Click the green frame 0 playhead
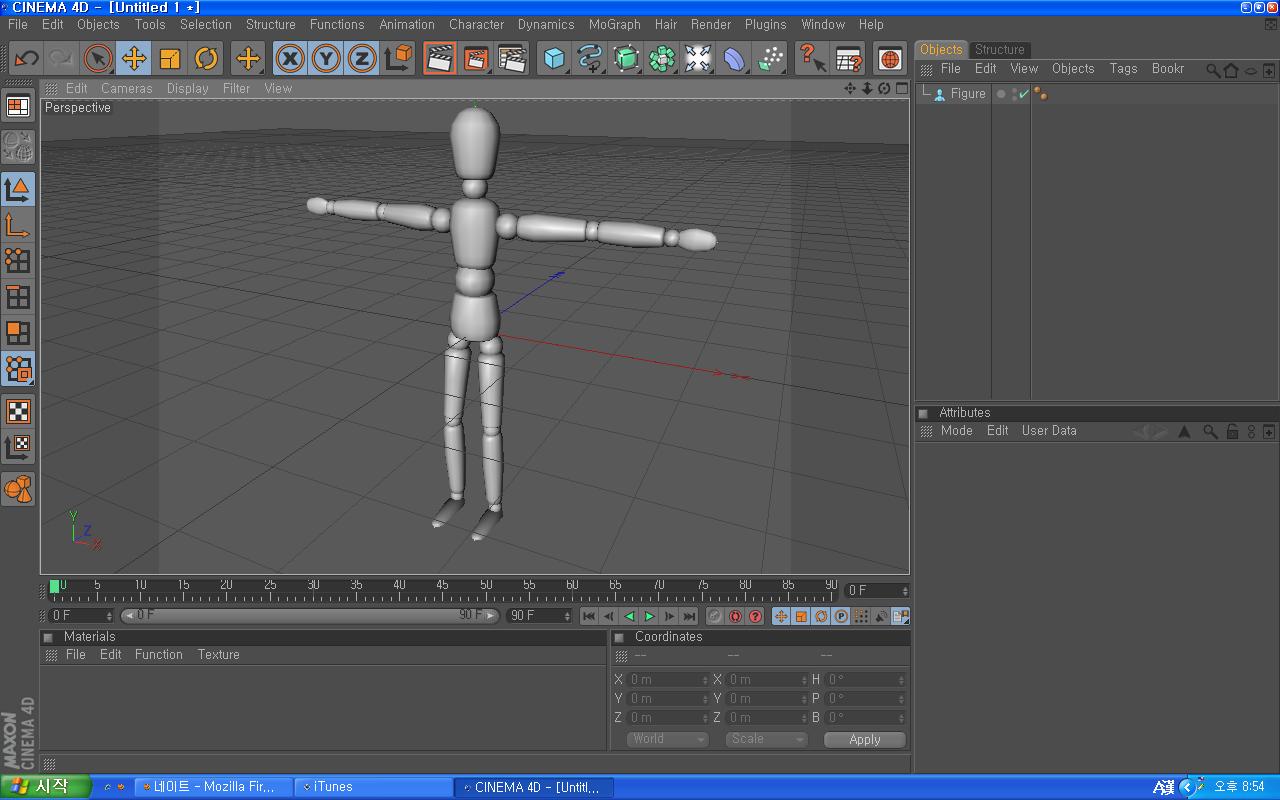 point(54,586)
